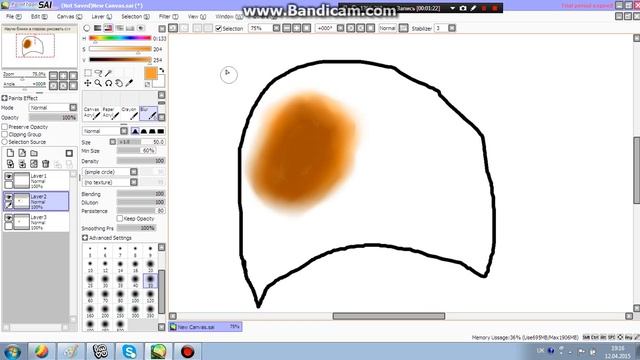Choose the softest brush edge shape
640x360 pixels.
tap(135, 131)
